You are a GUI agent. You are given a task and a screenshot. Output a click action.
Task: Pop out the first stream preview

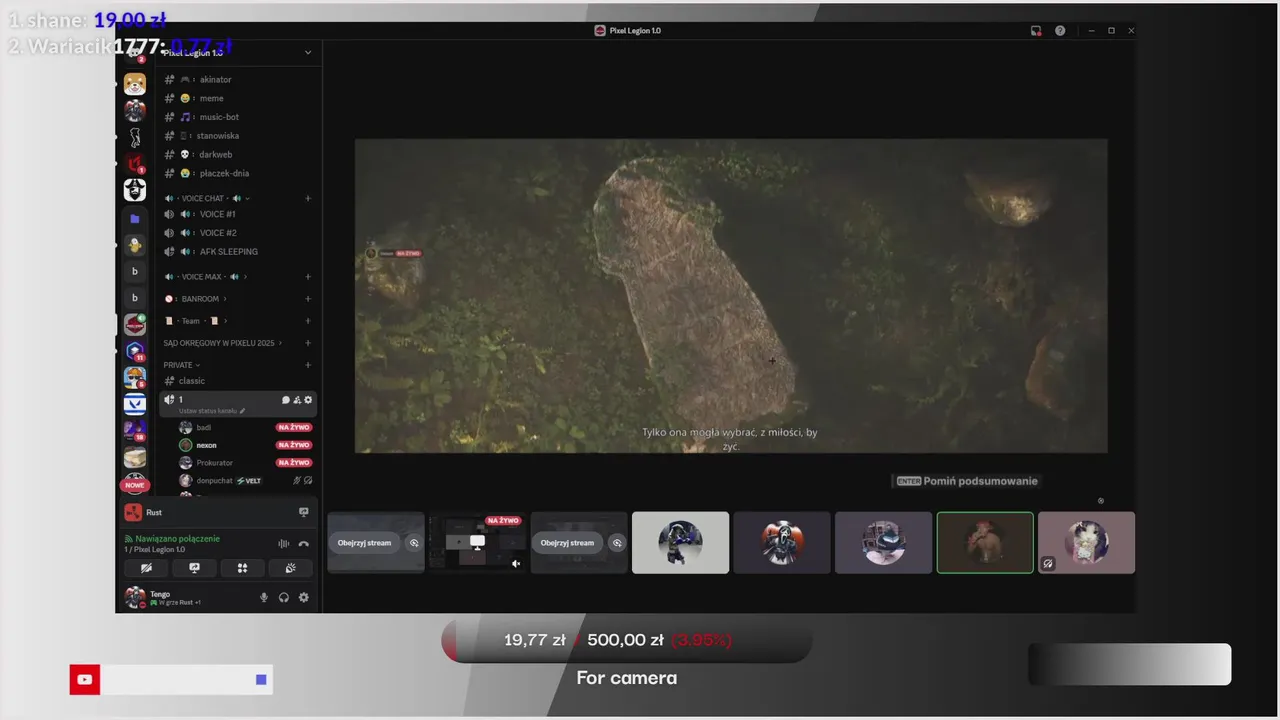[x=414, y=543]
